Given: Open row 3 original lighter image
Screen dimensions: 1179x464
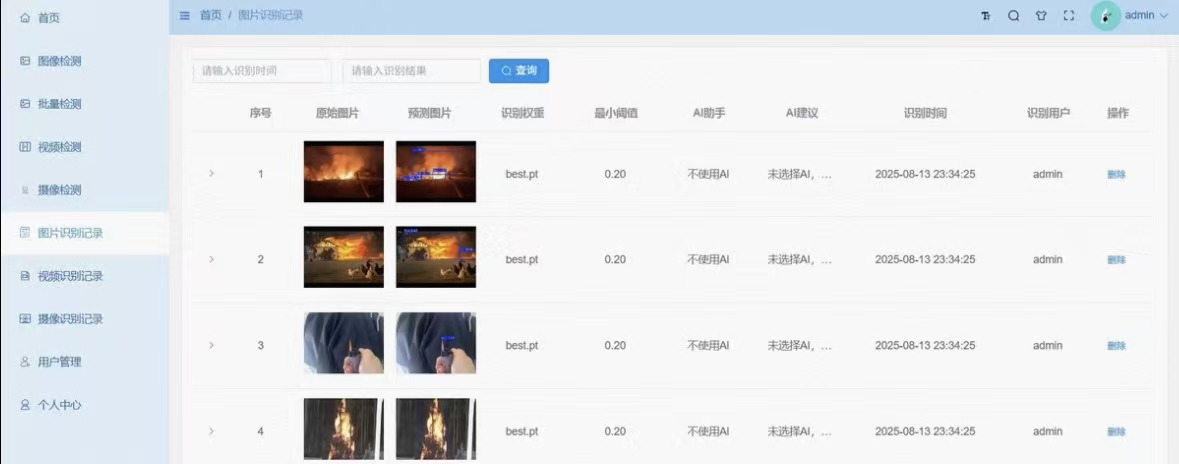Looking at the screenshot, I should 344,343.
